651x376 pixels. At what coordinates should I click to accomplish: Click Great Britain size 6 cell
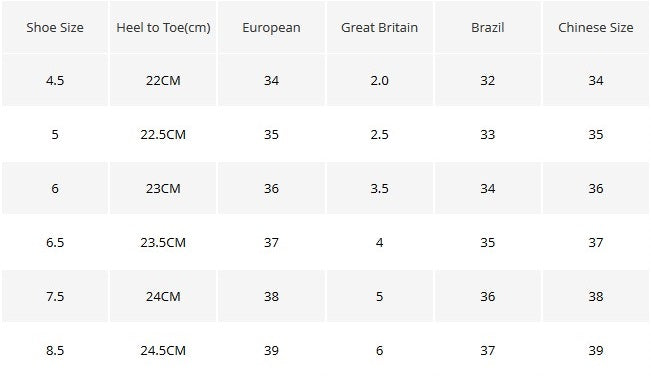pos(379,350)
